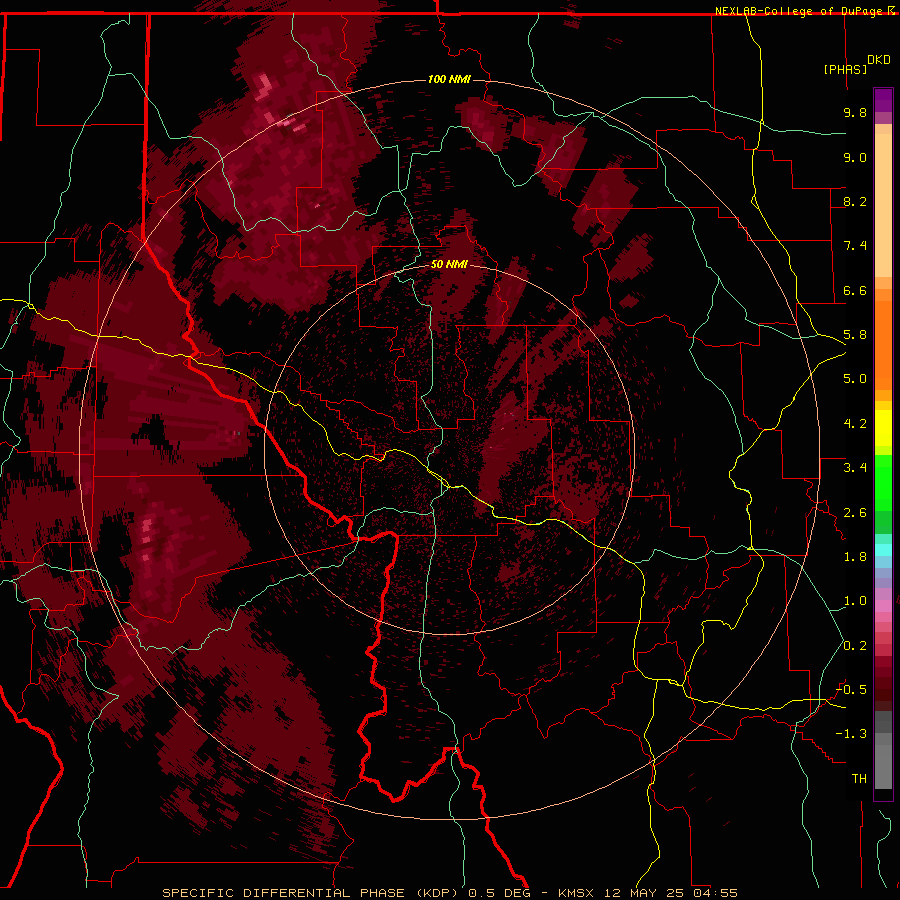Select the 2.6 scale value
This screenshot has height=900, width=900.
point(855,513)
